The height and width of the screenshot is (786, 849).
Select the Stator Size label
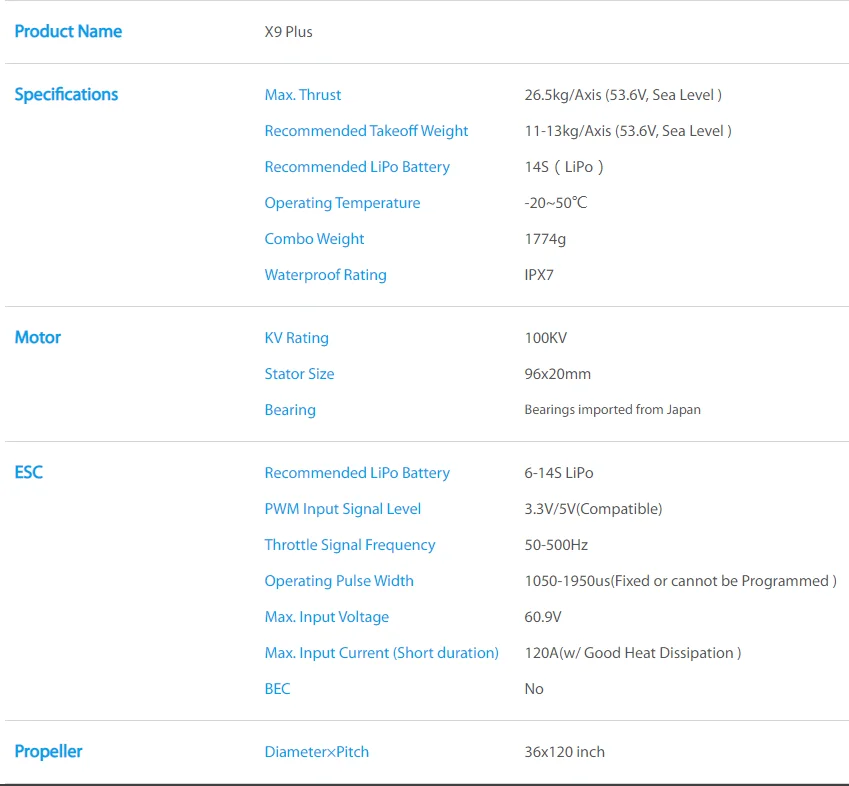point(299,374)
